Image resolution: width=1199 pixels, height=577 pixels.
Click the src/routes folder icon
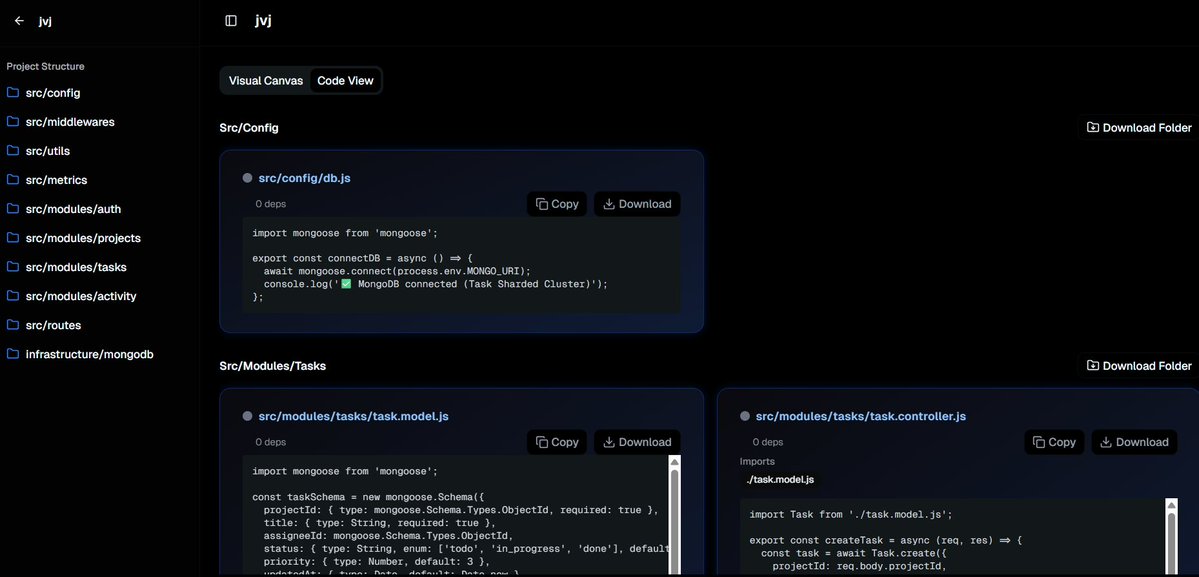[13, 325]
